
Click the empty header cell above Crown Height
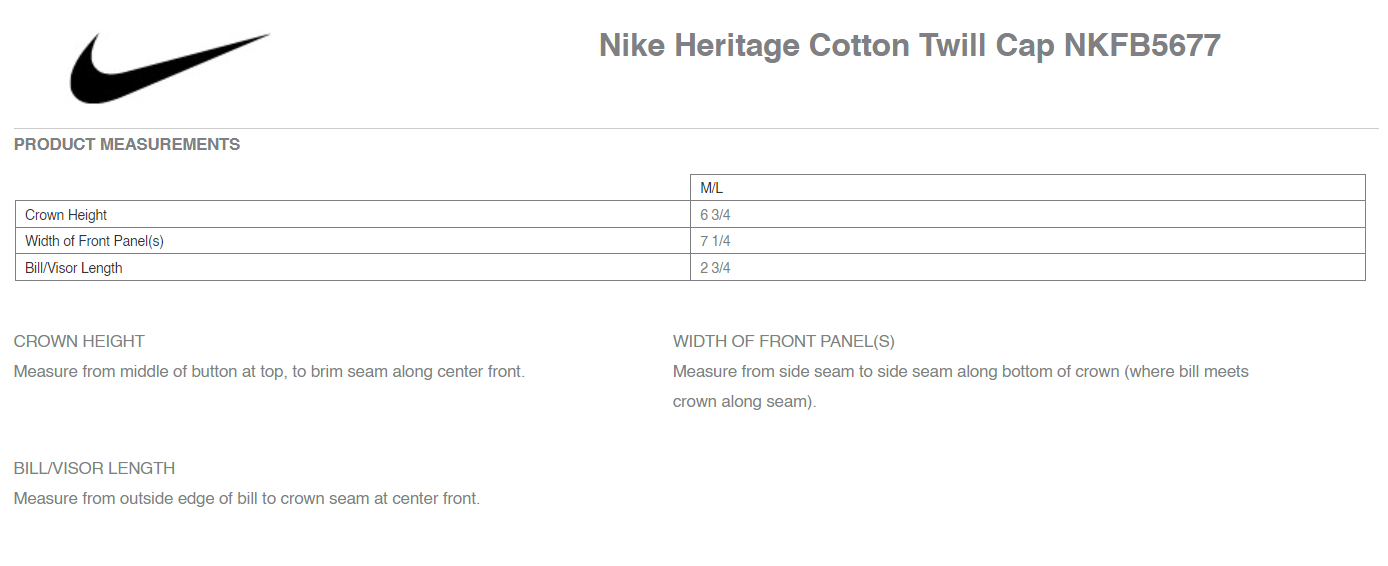pyautogui.click(x=353, y=188)
